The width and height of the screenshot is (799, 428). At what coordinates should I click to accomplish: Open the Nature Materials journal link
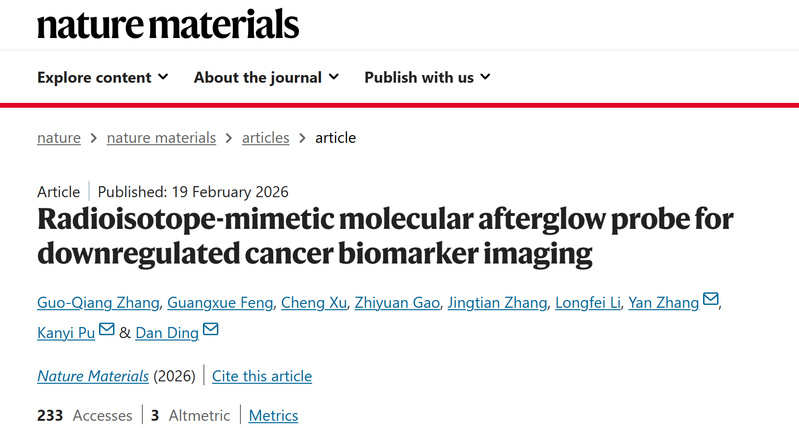click(93, 376)
